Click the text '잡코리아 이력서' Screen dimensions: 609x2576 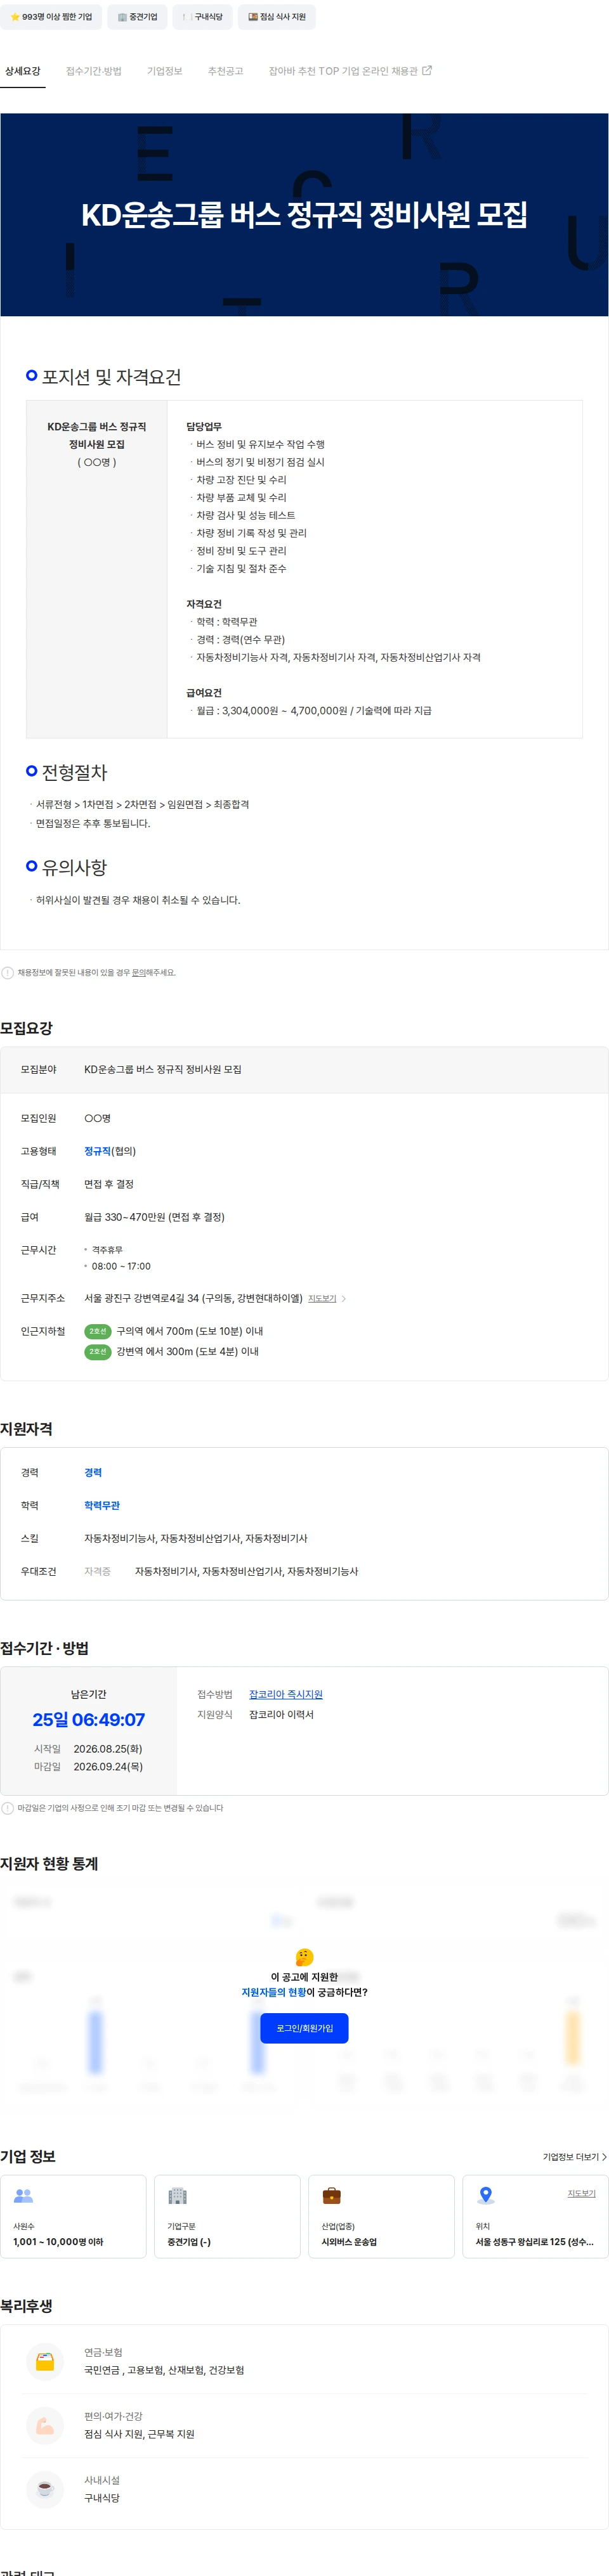281,1714
